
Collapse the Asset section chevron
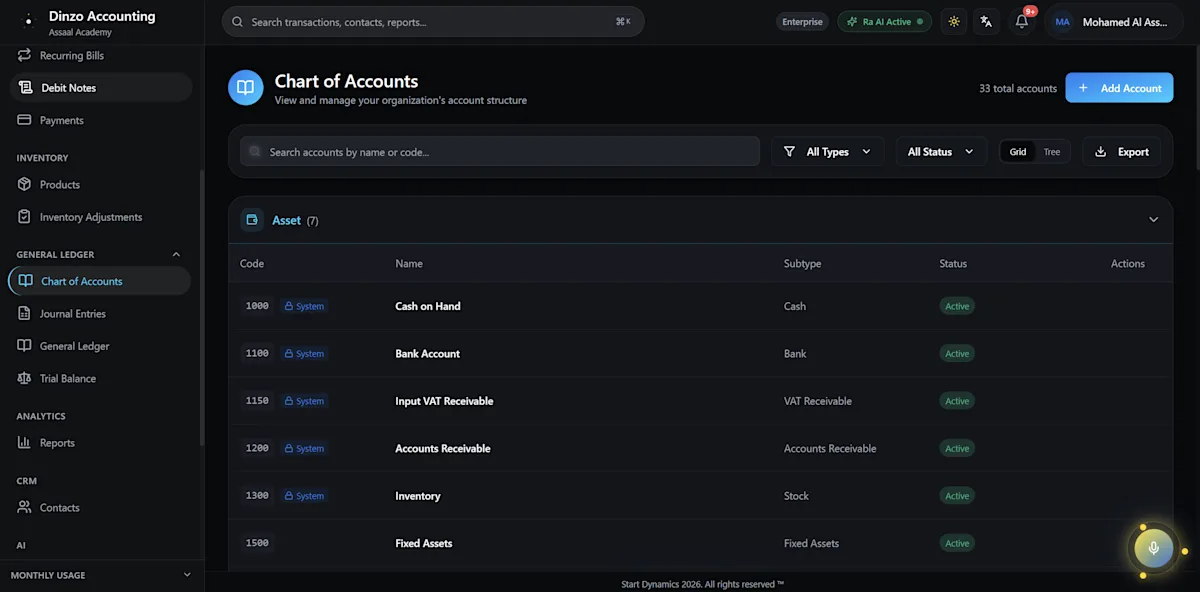[1153, 220]
